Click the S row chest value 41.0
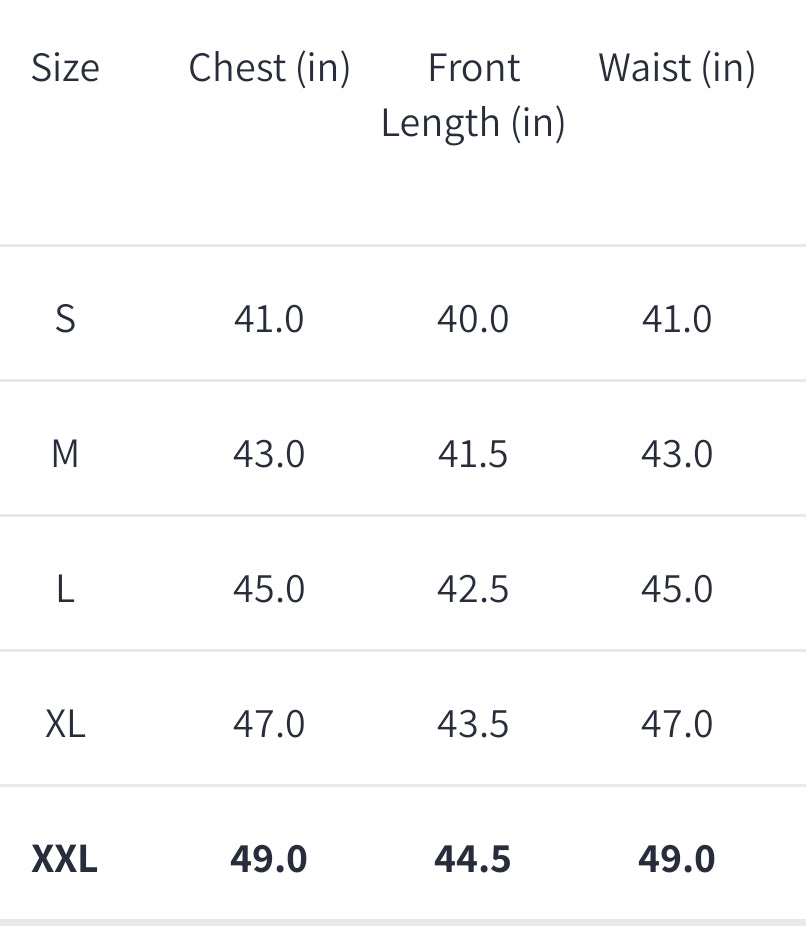Screen dimensions: 806x926 (269, 319)
